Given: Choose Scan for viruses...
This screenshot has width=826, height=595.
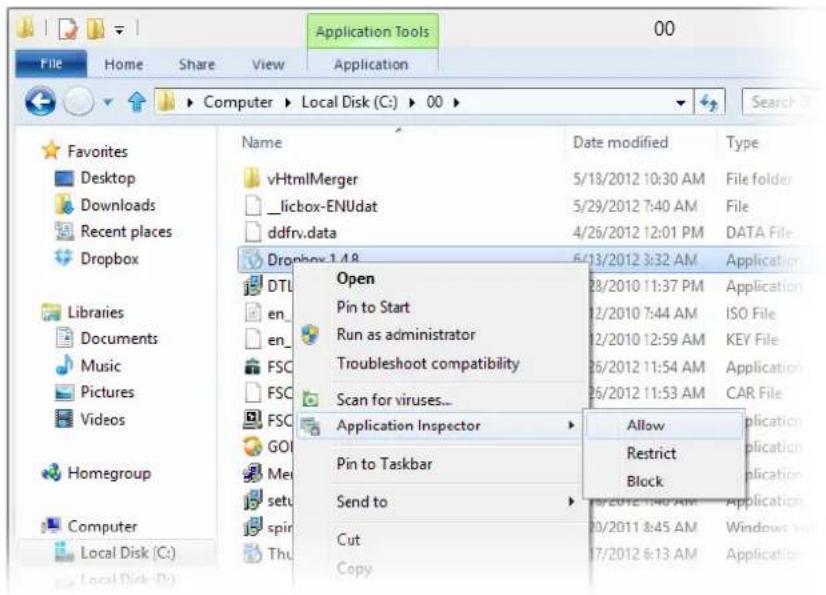Looking at the screenshot, I should pos(394,400).
